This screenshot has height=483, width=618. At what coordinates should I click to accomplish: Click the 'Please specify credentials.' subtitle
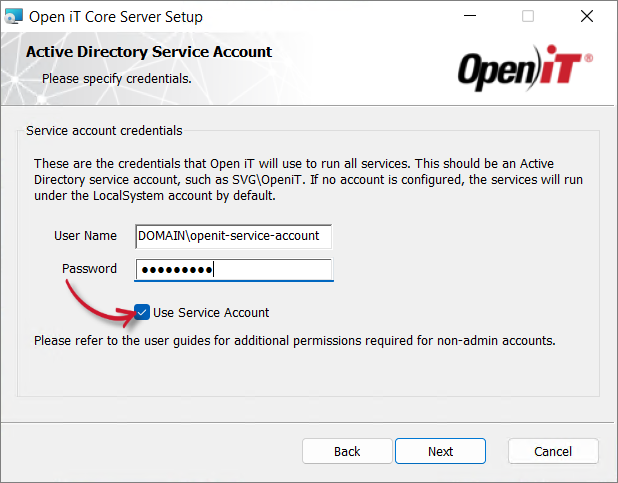(x=117, y=78)
